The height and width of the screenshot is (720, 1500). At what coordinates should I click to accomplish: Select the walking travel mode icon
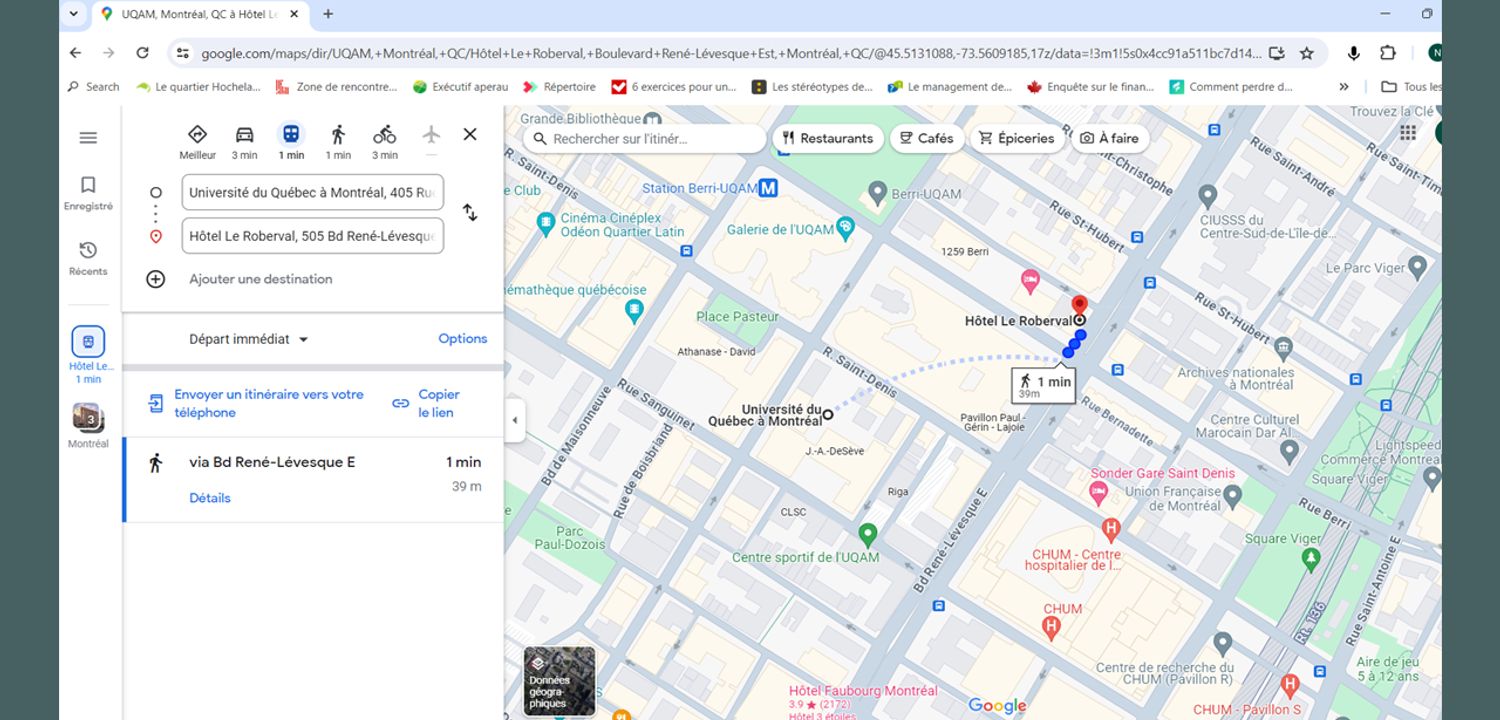338,135
